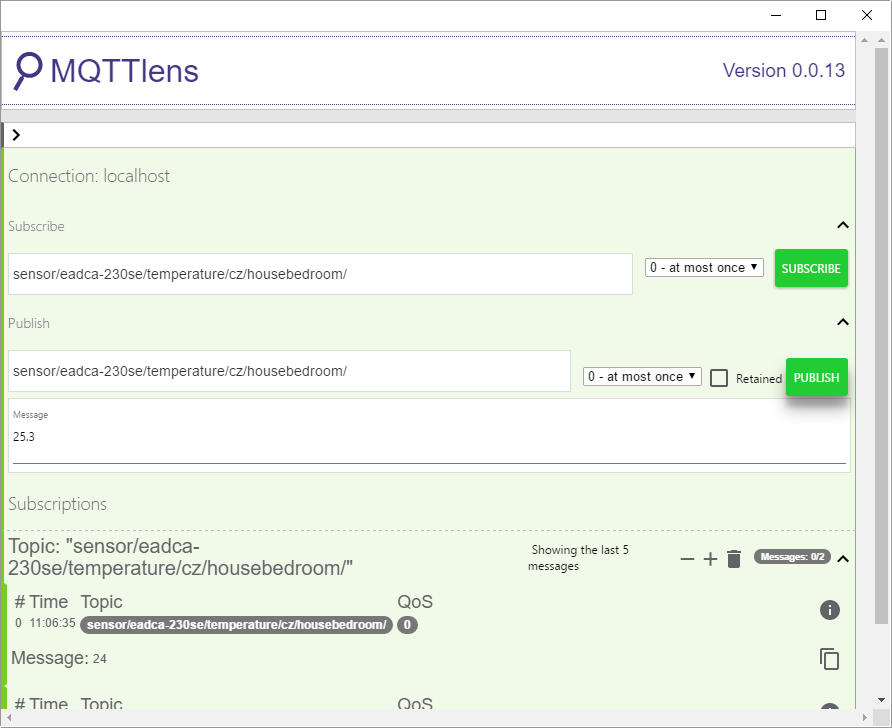The image size is (892, 728).
Task: Focus the Subscribe topic input field
Action: [x=320, y=274]
